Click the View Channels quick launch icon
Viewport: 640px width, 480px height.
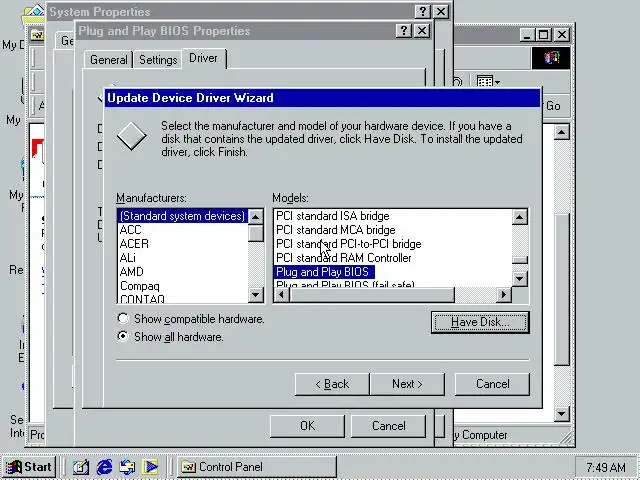pyautogui.click(x=151, y=467)
